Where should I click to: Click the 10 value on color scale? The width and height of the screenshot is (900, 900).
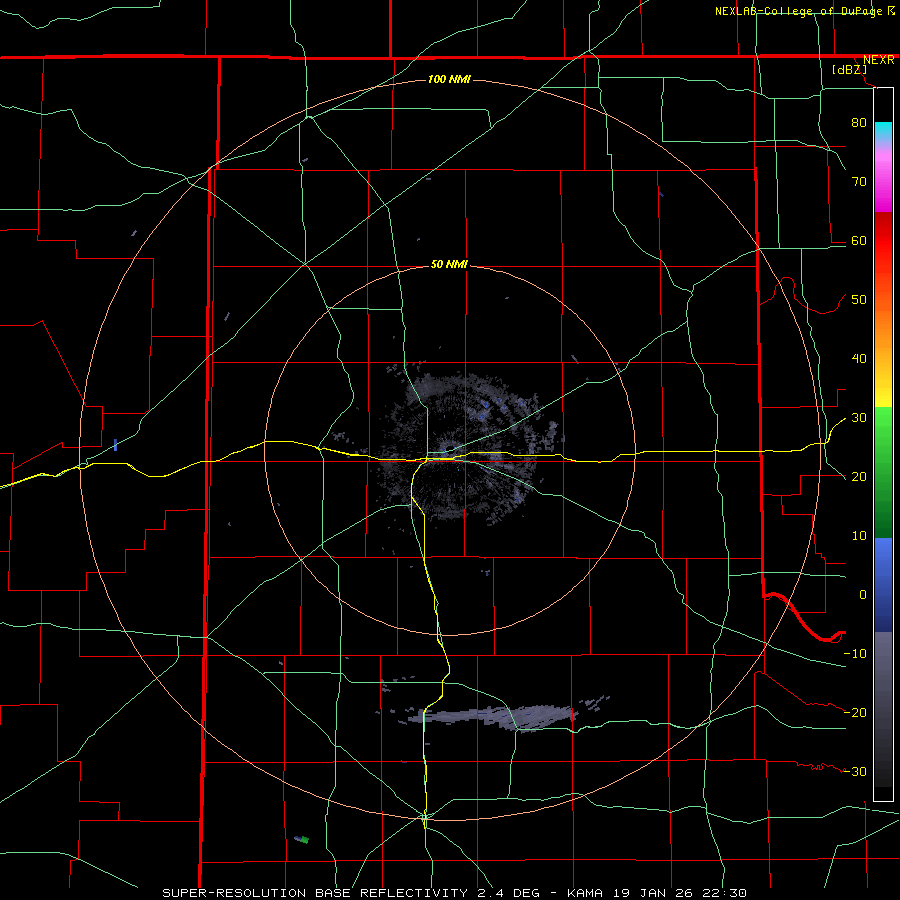pyautogui.click(x=859, y=536)
